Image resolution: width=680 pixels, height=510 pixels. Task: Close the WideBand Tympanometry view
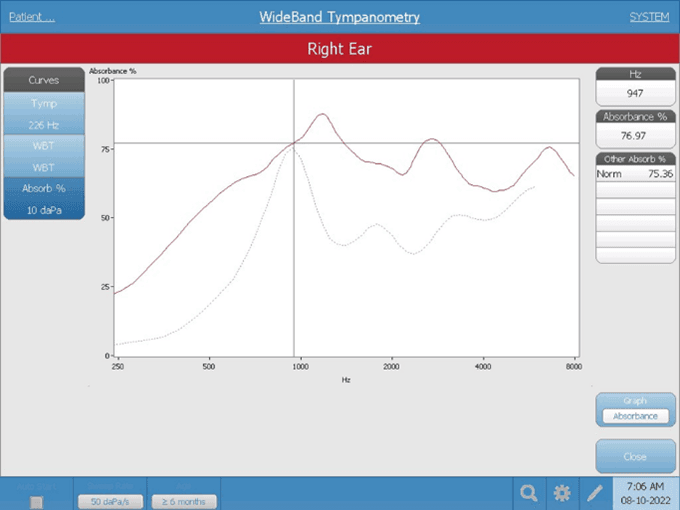click(x=634, y=456)
